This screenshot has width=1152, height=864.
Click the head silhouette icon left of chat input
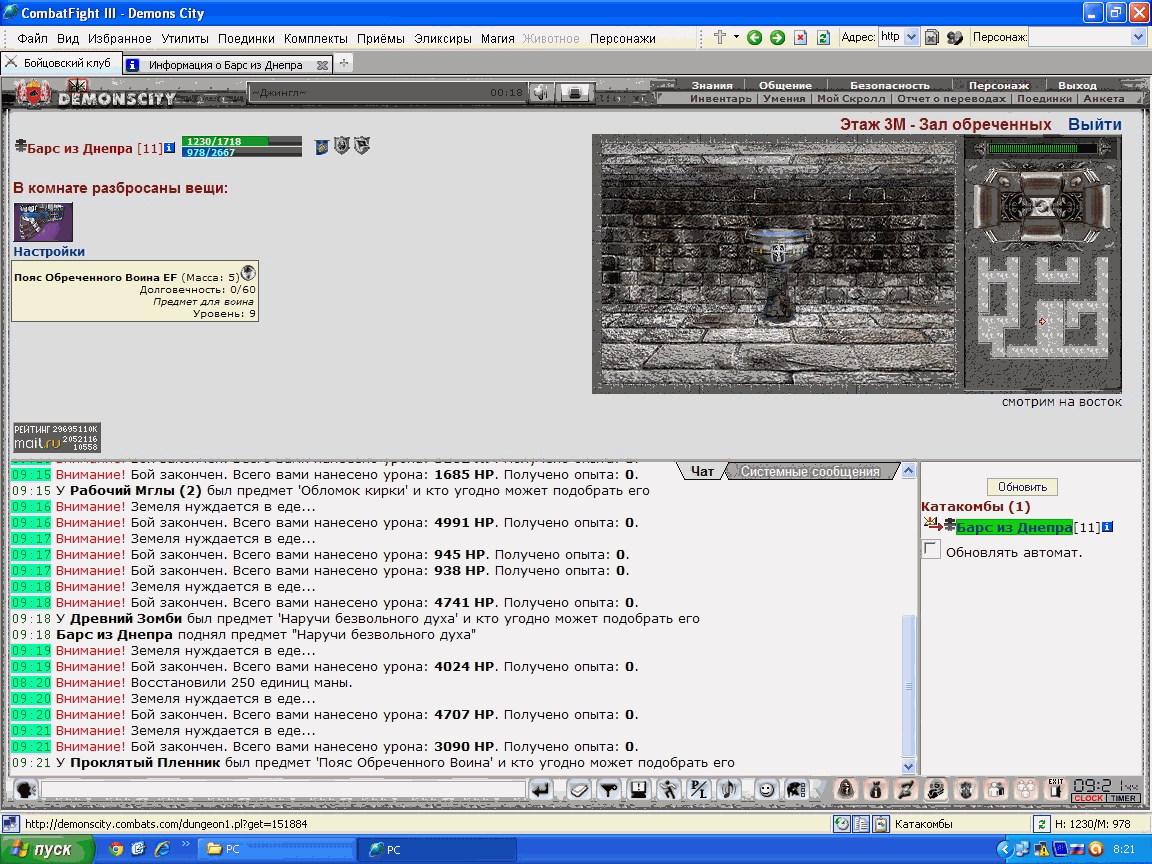26,790
